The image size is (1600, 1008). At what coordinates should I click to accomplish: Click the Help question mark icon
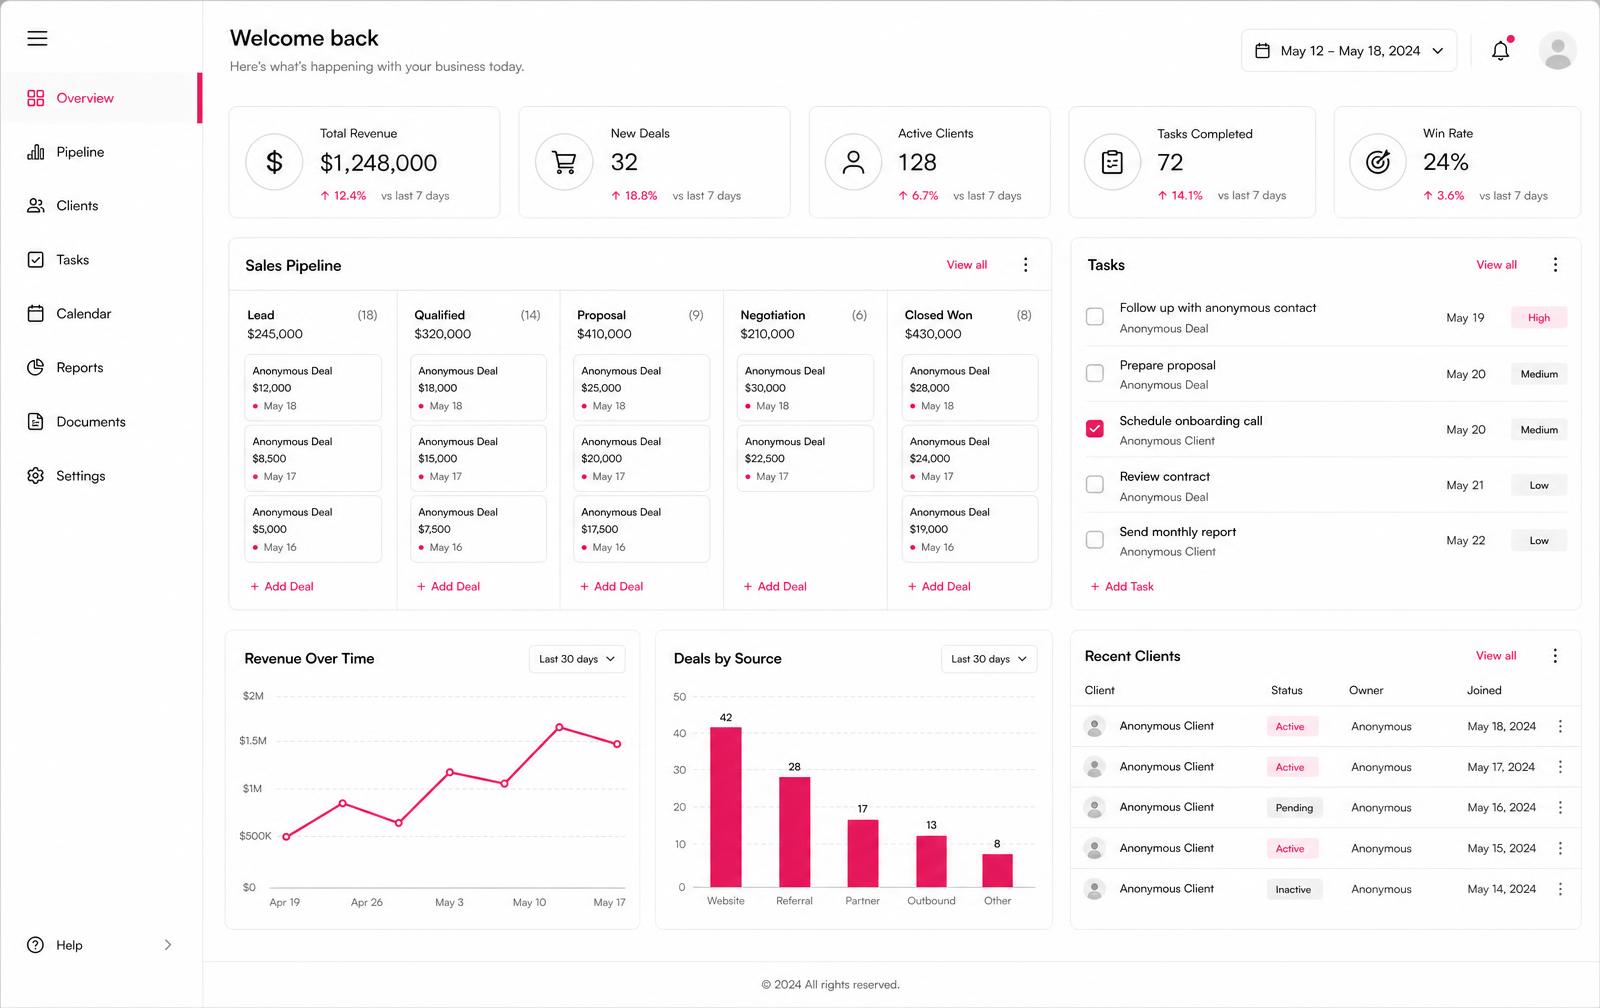pyautogui.click(x=36, y=945)
